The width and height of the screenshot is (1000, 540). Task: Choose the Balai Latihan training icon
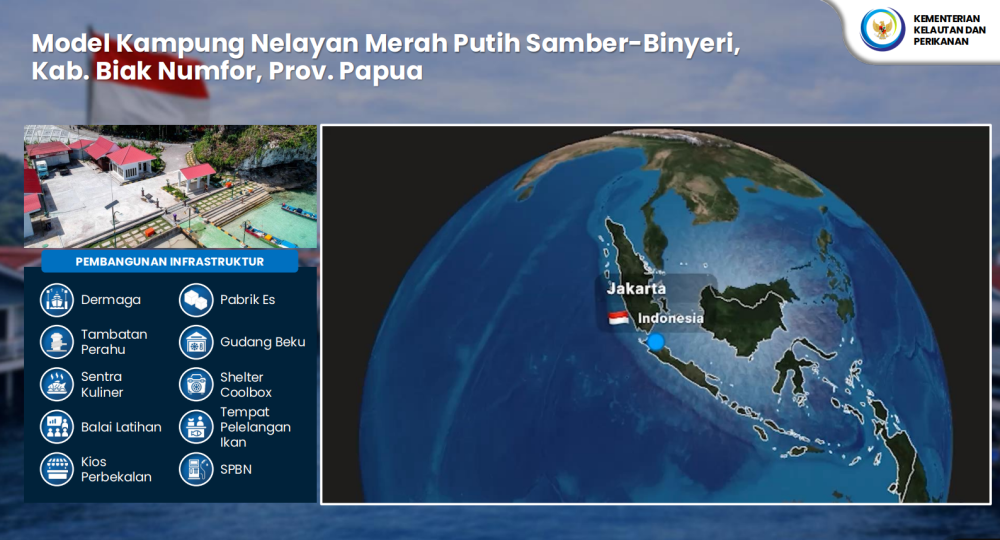(57, 427)
